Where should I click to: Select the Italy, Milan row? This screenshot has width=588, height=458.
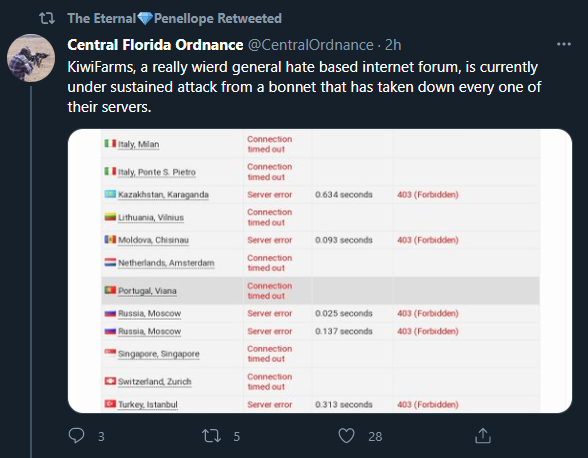[x=321, y=144]
